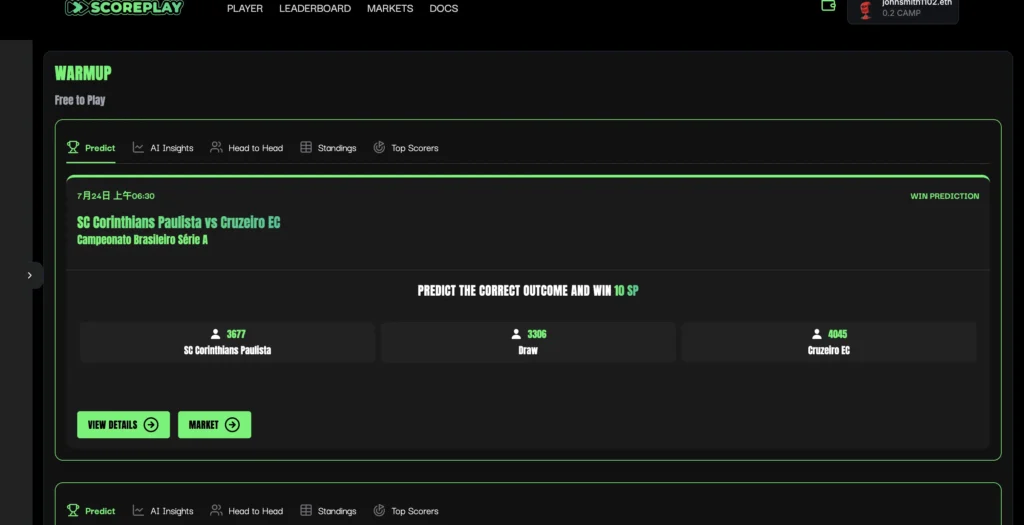Click the ScorePlay logo
Viewport: 1024px width, 525px height.
click(124, 7)
